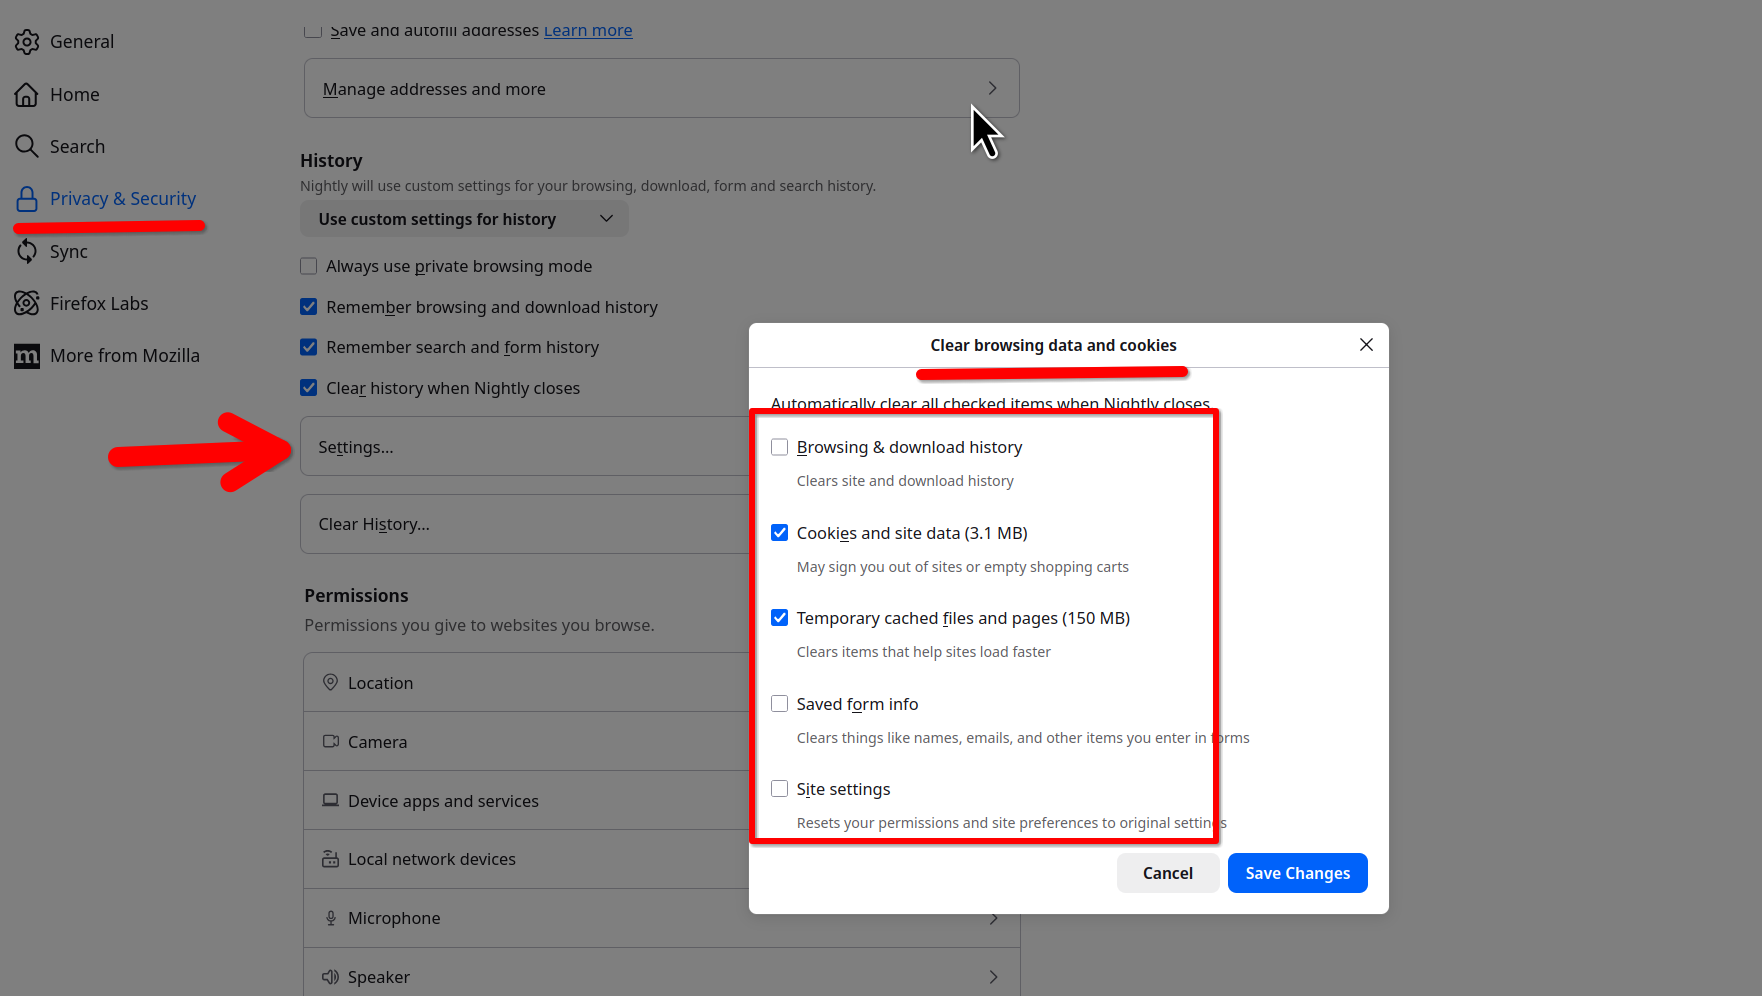The width and height of the screenshot is (1762, 996).
Task: Click the Firefox Labs icon
Action: click(27, 303)
